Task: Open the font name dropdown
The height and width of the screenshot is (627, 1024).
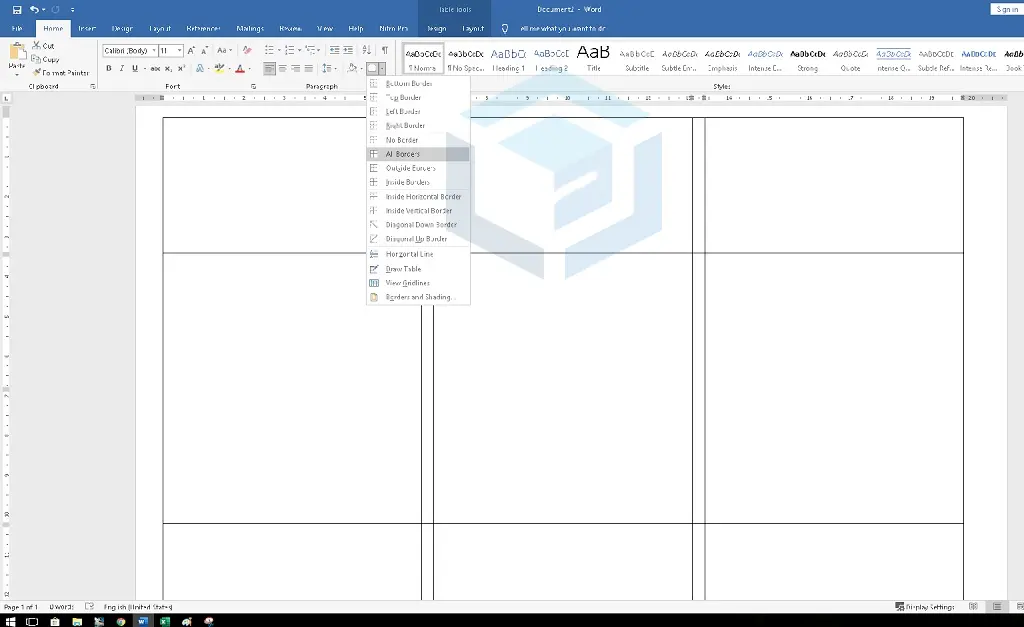Action: pos(154,51)
